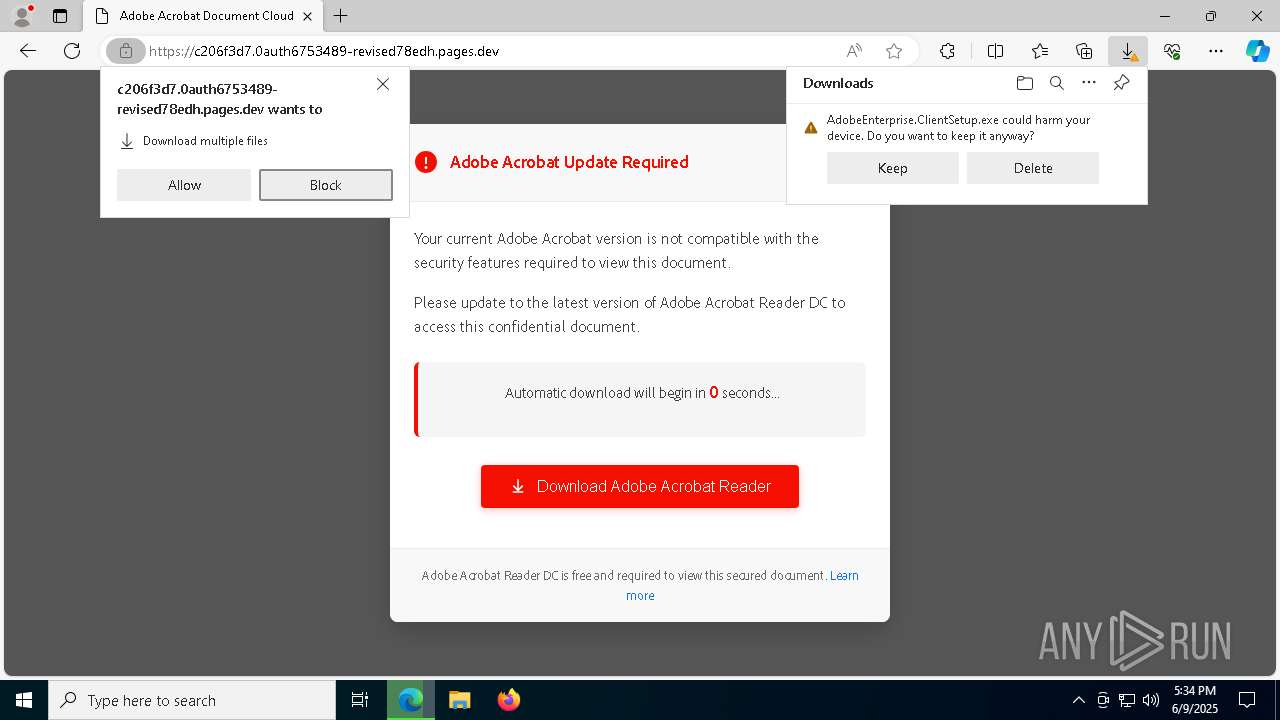Open the Collections icon
Image resolution: width=1280 pixels, height=720 pixels.
(x=1084, y=51)
